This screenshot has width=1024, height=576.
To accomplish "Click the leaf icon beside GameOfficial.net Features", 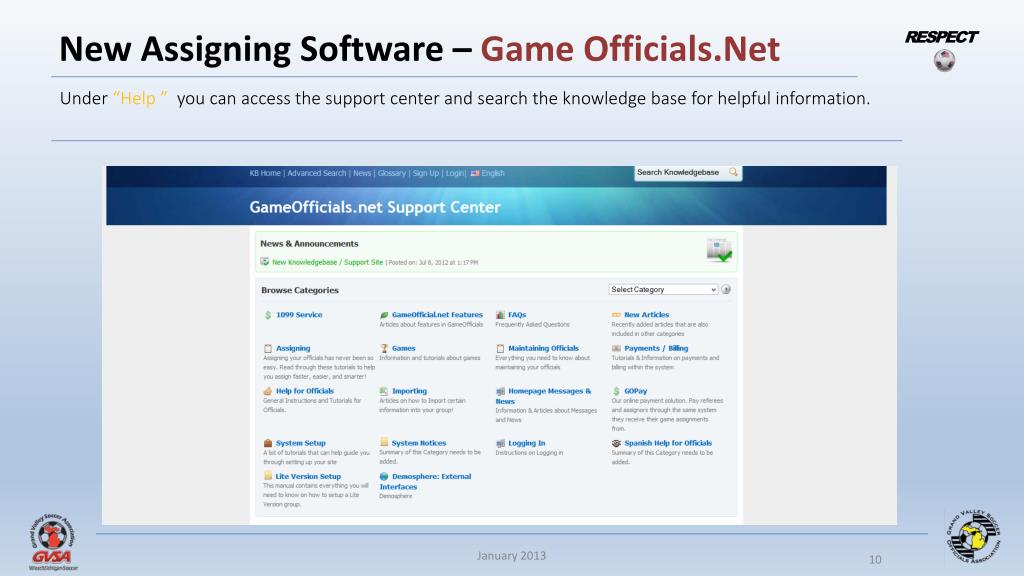I will click(384, 315).
